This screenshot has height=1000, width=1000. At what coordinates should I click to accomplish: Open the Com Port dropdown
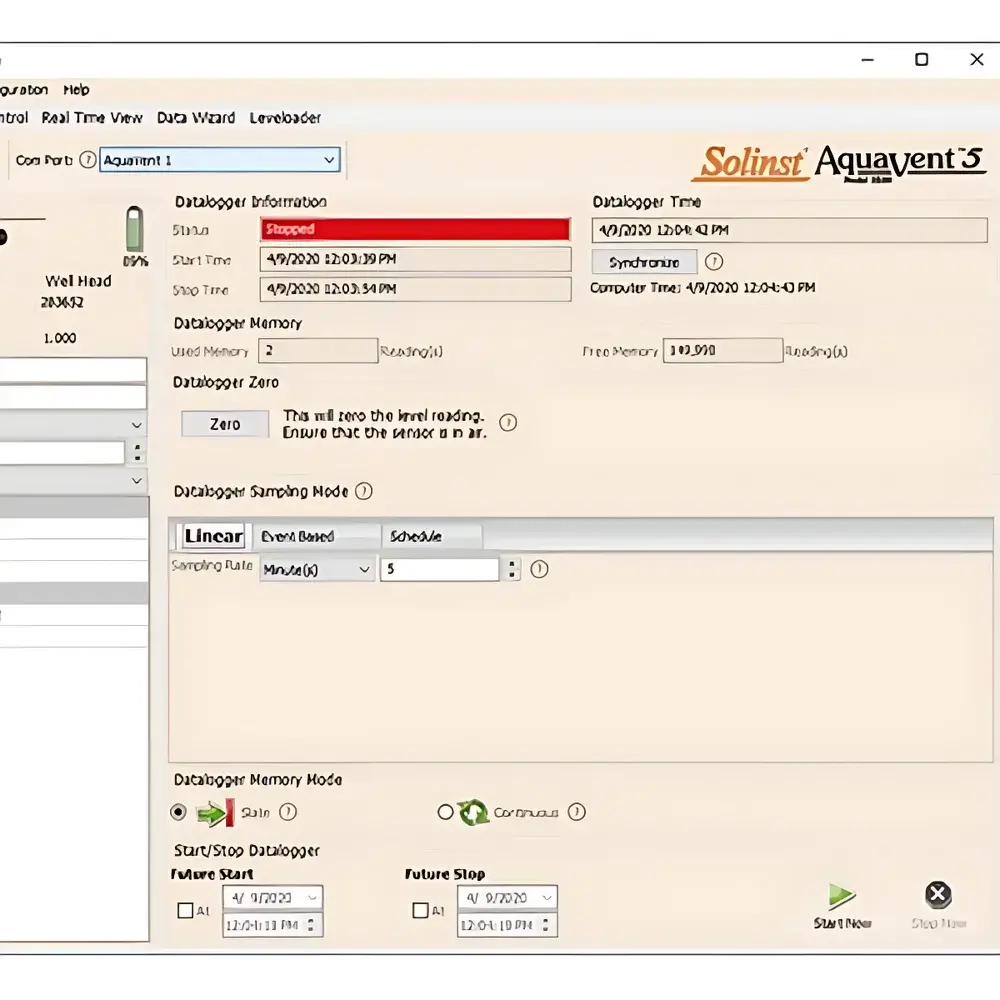click(x=329, y=160)
